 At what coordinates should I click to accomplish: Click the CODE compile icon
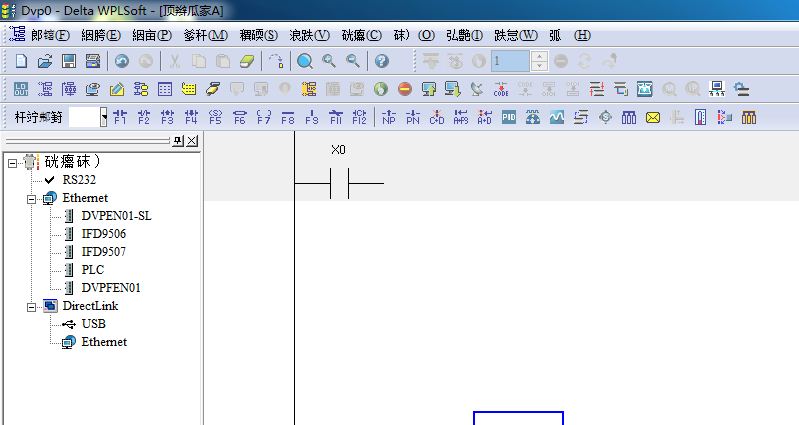(502, 89)
